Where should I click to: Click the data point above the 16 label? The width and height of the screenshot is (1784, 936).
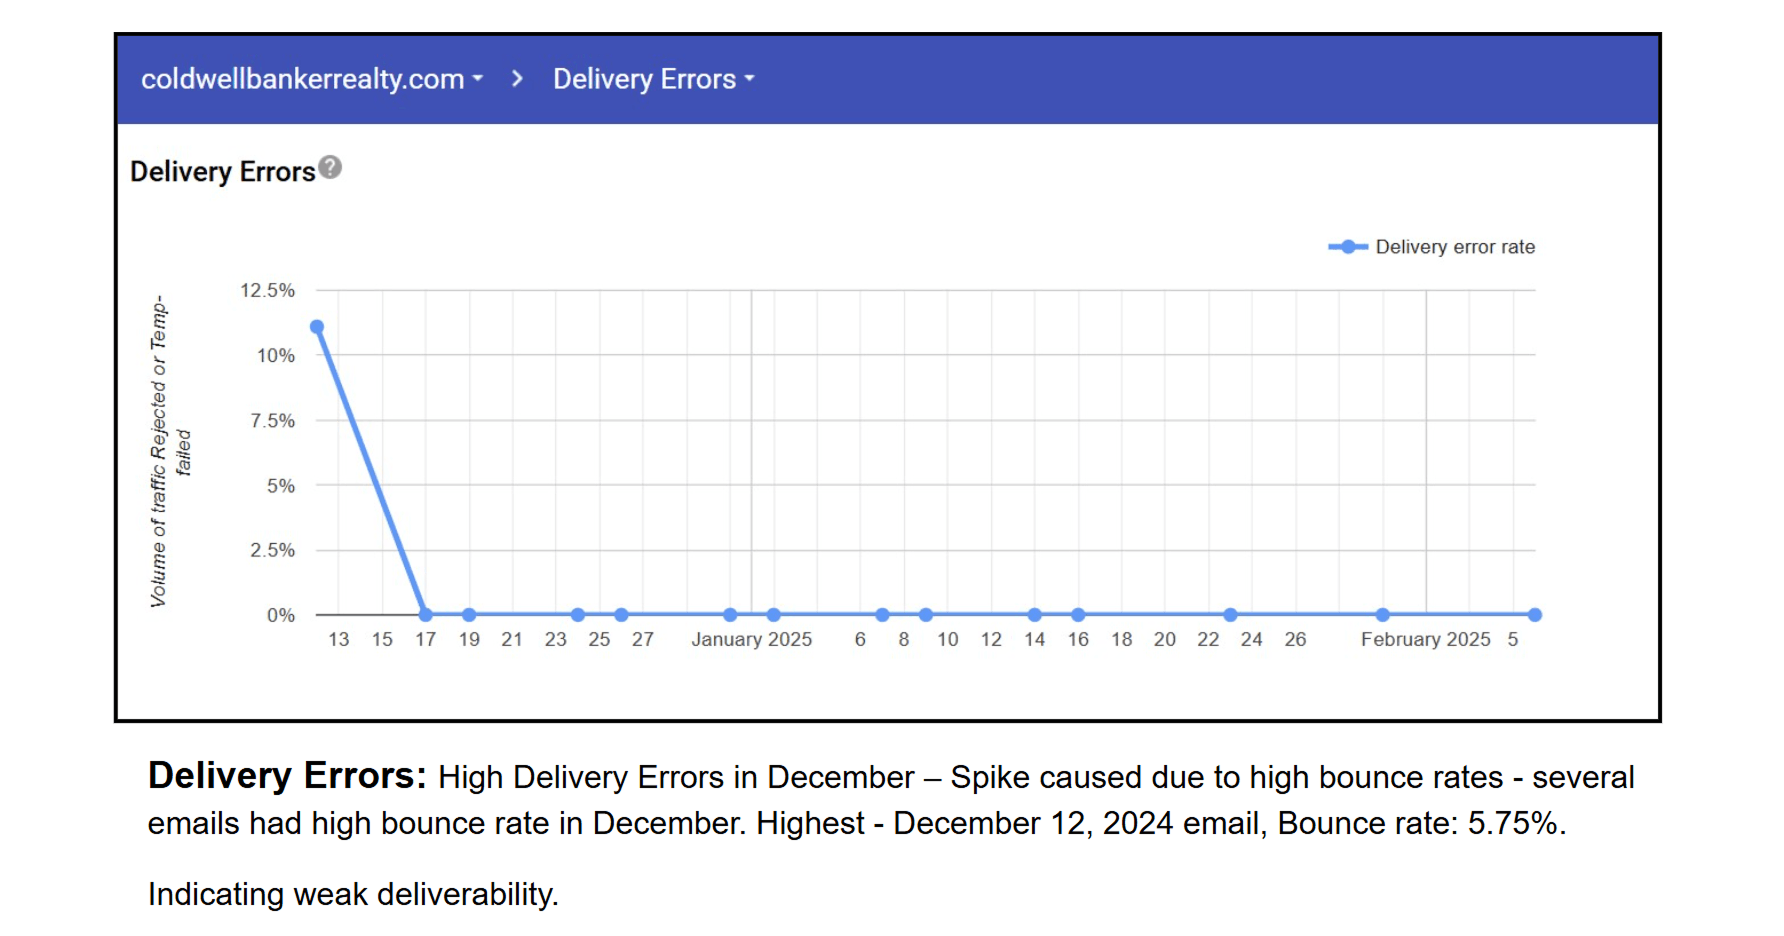tap(1078, 615)
